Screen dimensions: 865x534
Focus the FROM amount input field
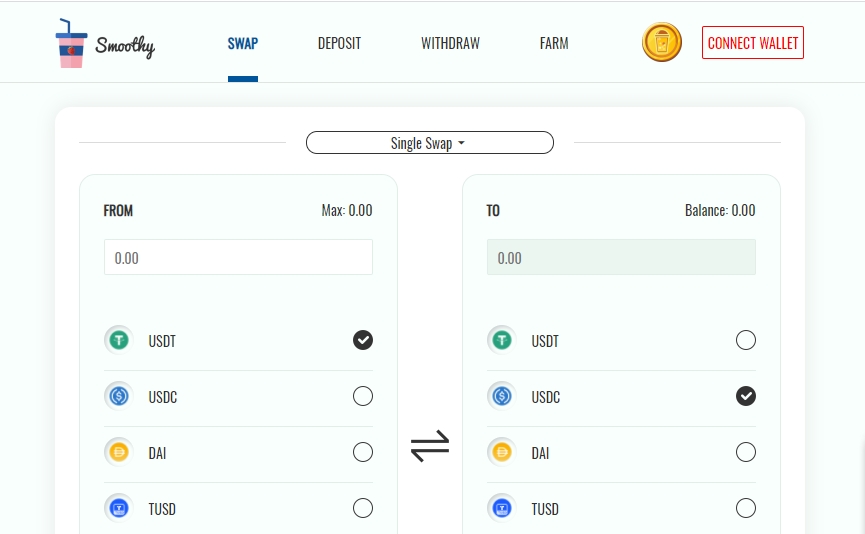point(238,257)
